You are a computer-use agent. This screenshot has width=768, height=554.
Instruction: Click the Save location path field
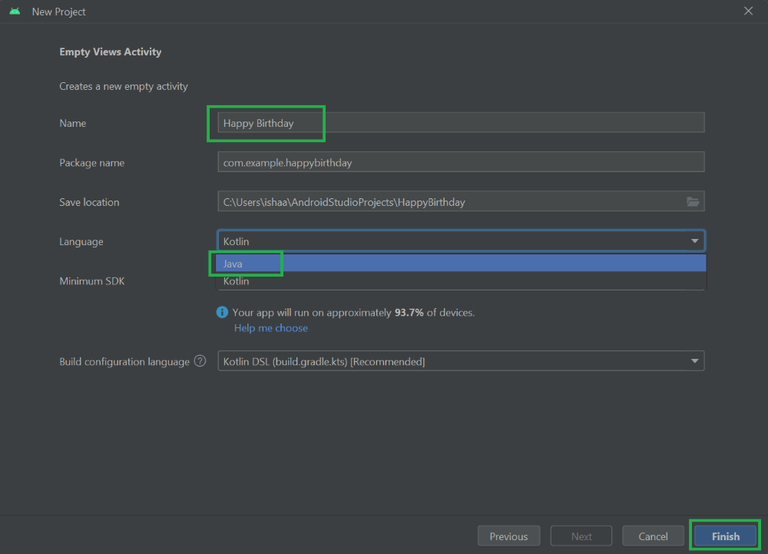(x=450, y=202)
